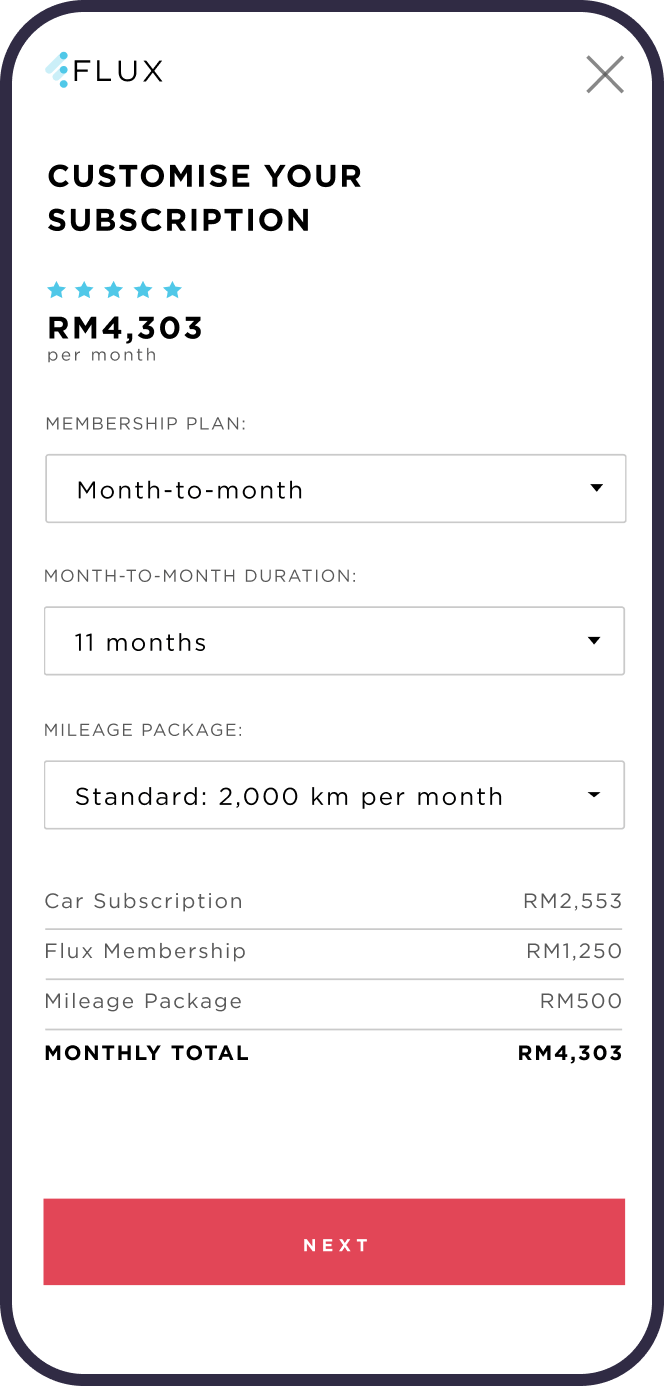
Task: Select the Flux Membership row
Action: click(145, 951)
